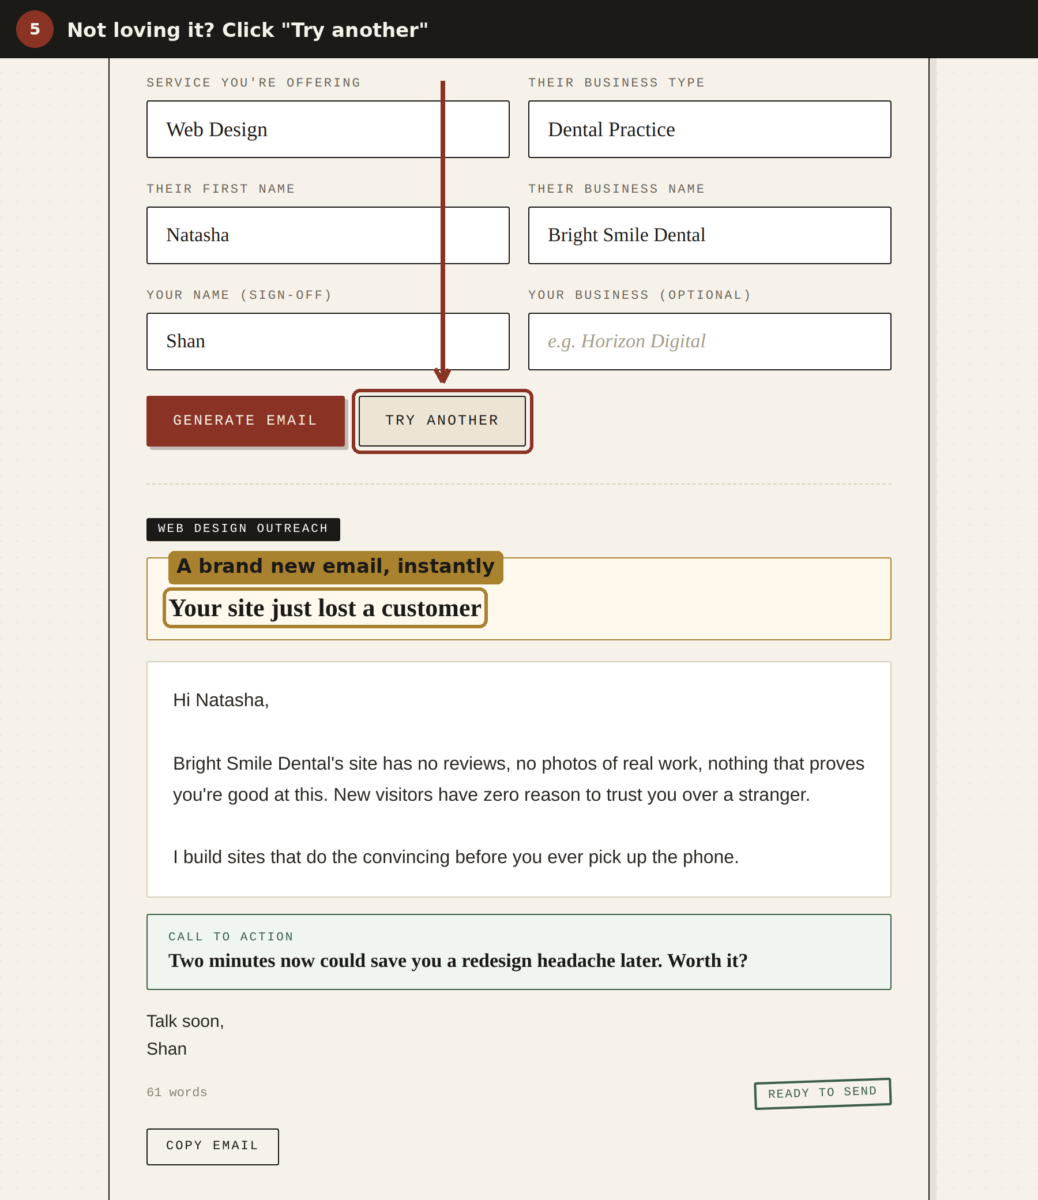1038x1200 pixels.
Task: Click the red arrow tip above Try Another
Action: pyautogui.click(x=442, y=376)
